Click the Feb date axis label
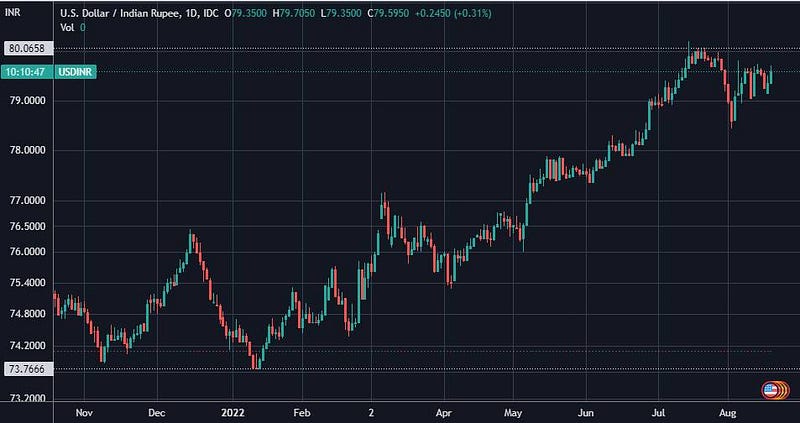800x423 pixels. tap(302, 412)
